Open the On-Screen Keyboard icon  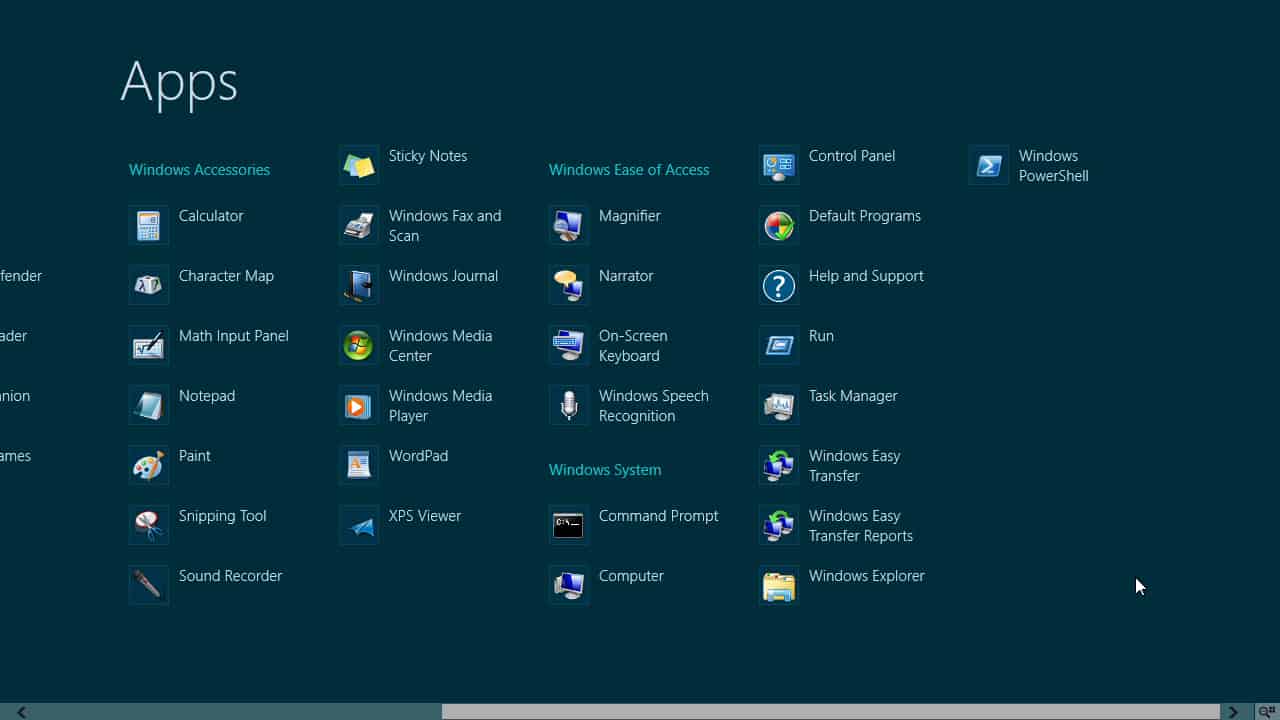(x=569, y=346)
